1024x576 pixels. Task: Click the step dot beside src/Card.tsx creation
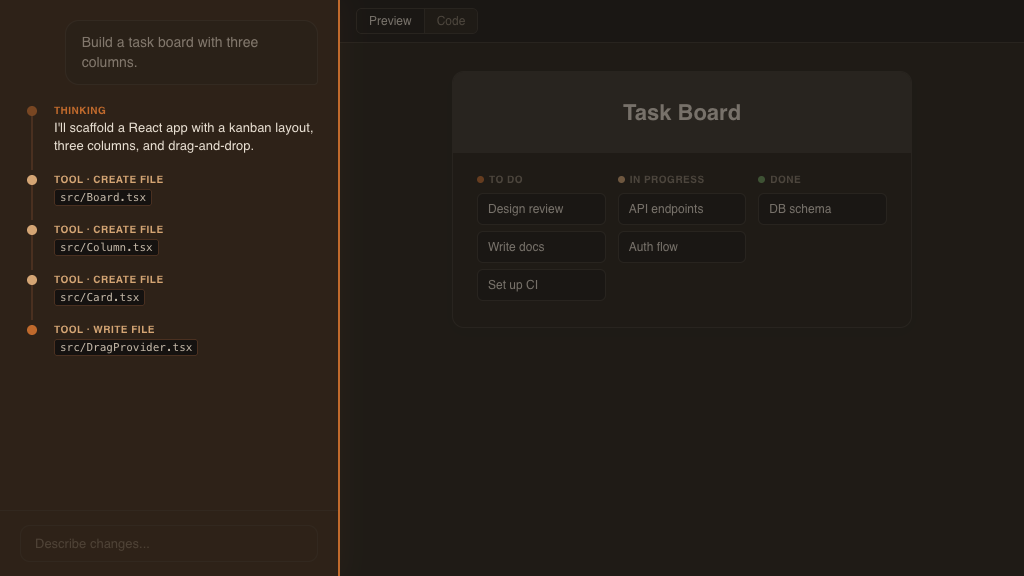click(33, 280)
